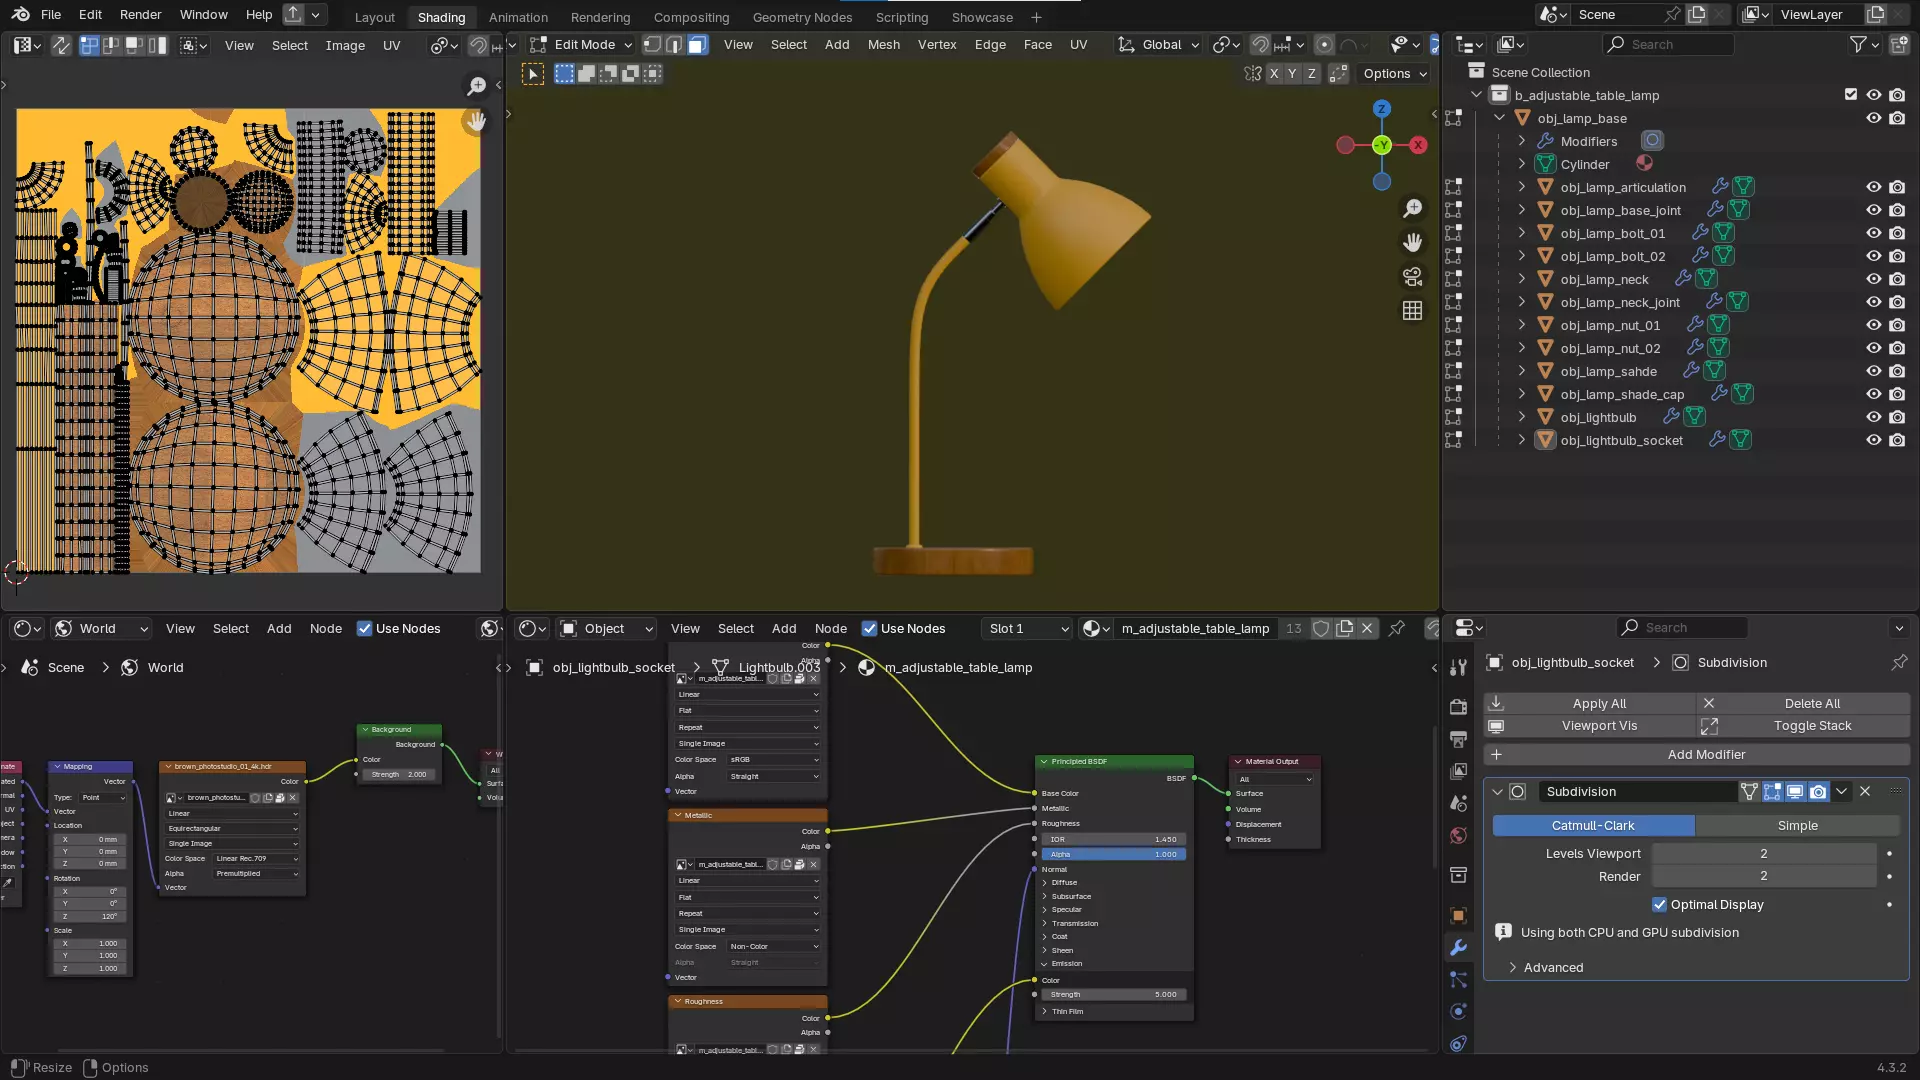This screenshot has width=1920, height=1080.
Task: Switch to the Geometry Nodes workspace tab
Action: tap(802, 17)
